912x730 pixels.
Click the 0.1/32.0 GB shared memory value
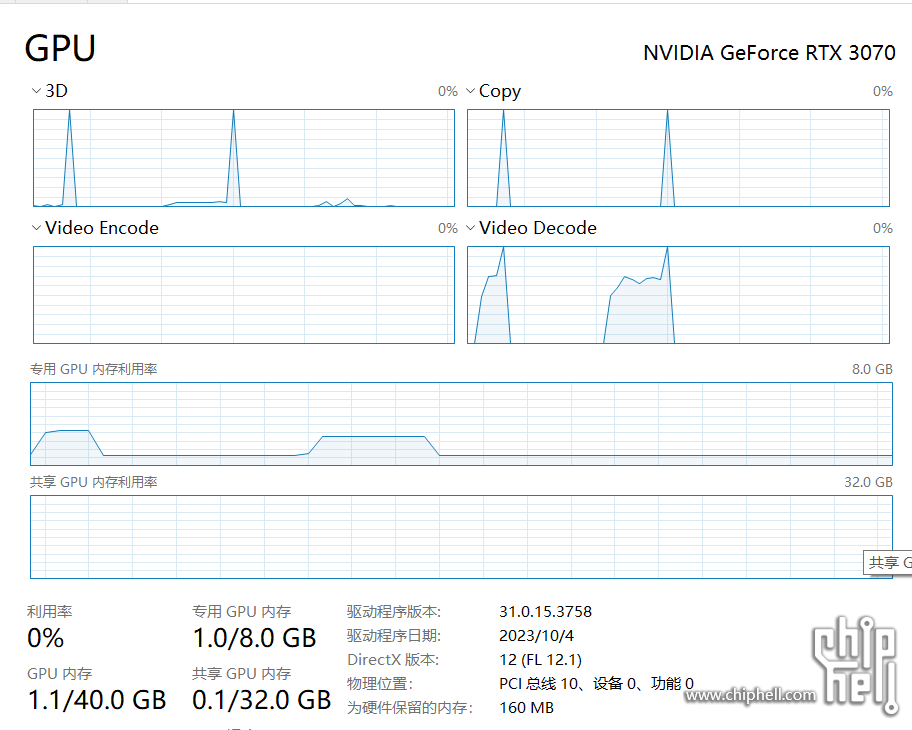pos(262,700)
